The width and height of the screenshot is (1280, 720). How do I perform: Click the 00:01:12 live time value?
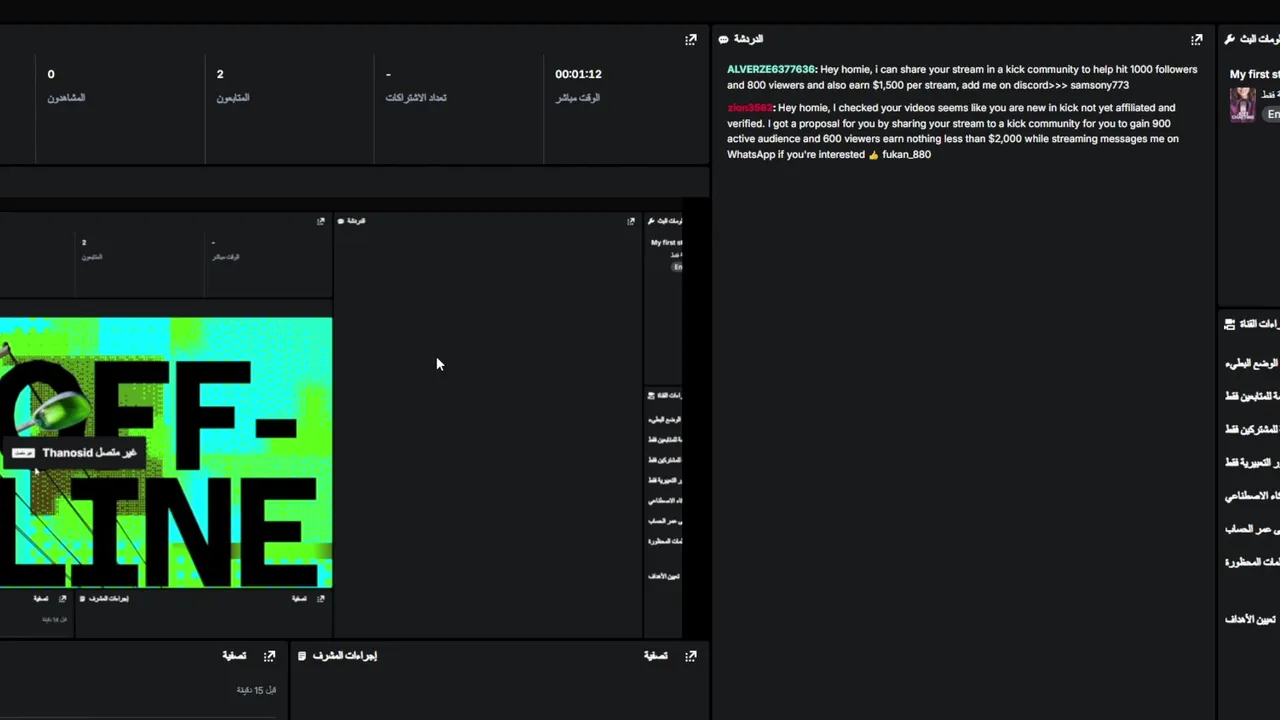click(x=578, y=74)
